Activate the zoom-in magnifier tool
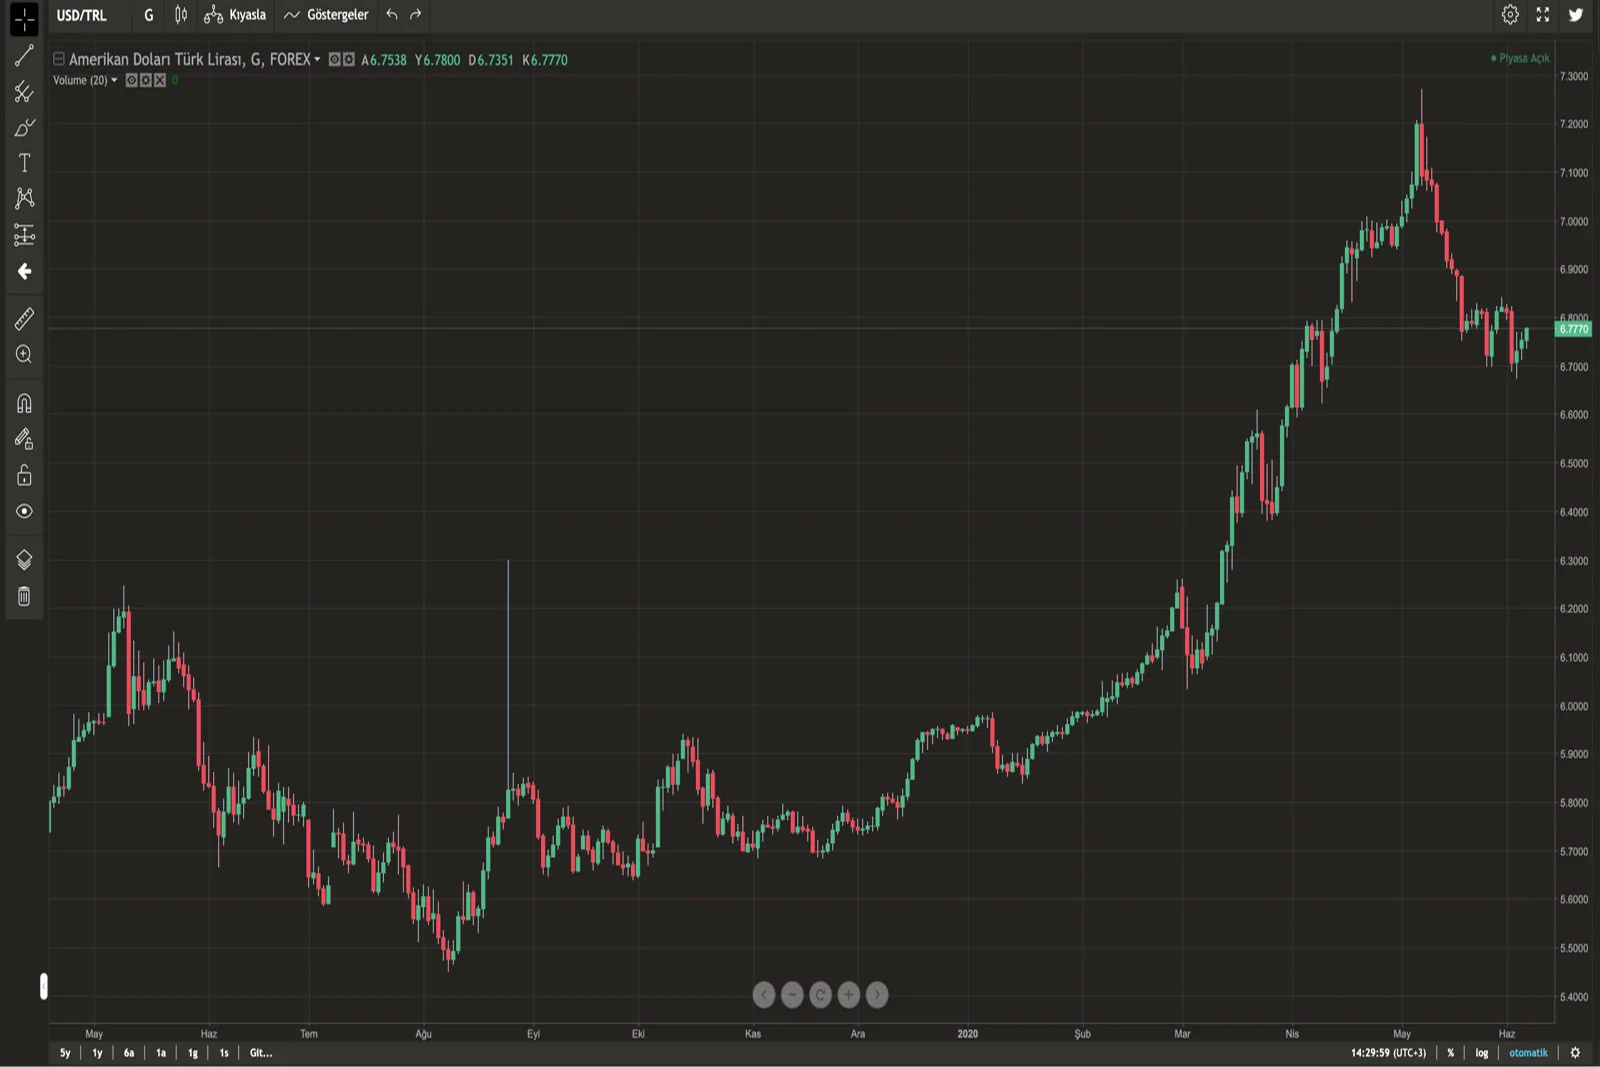This screenshot has width=1600, height=1067. (x=24, y=355)
